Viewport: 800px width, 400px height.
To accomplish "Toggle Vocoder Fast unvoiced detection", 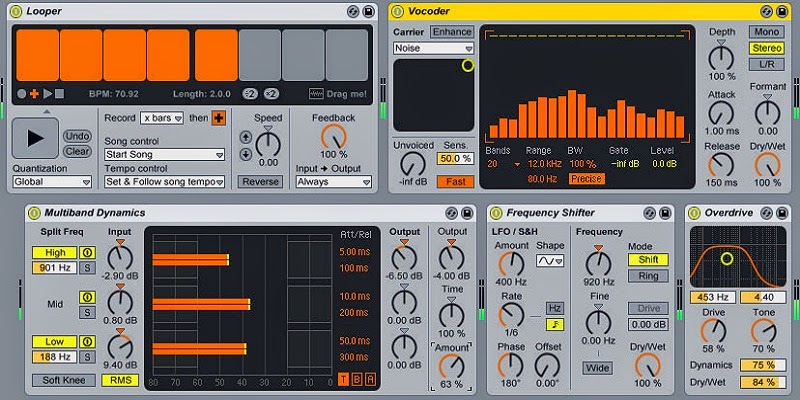I will click(x=456, y=182).
